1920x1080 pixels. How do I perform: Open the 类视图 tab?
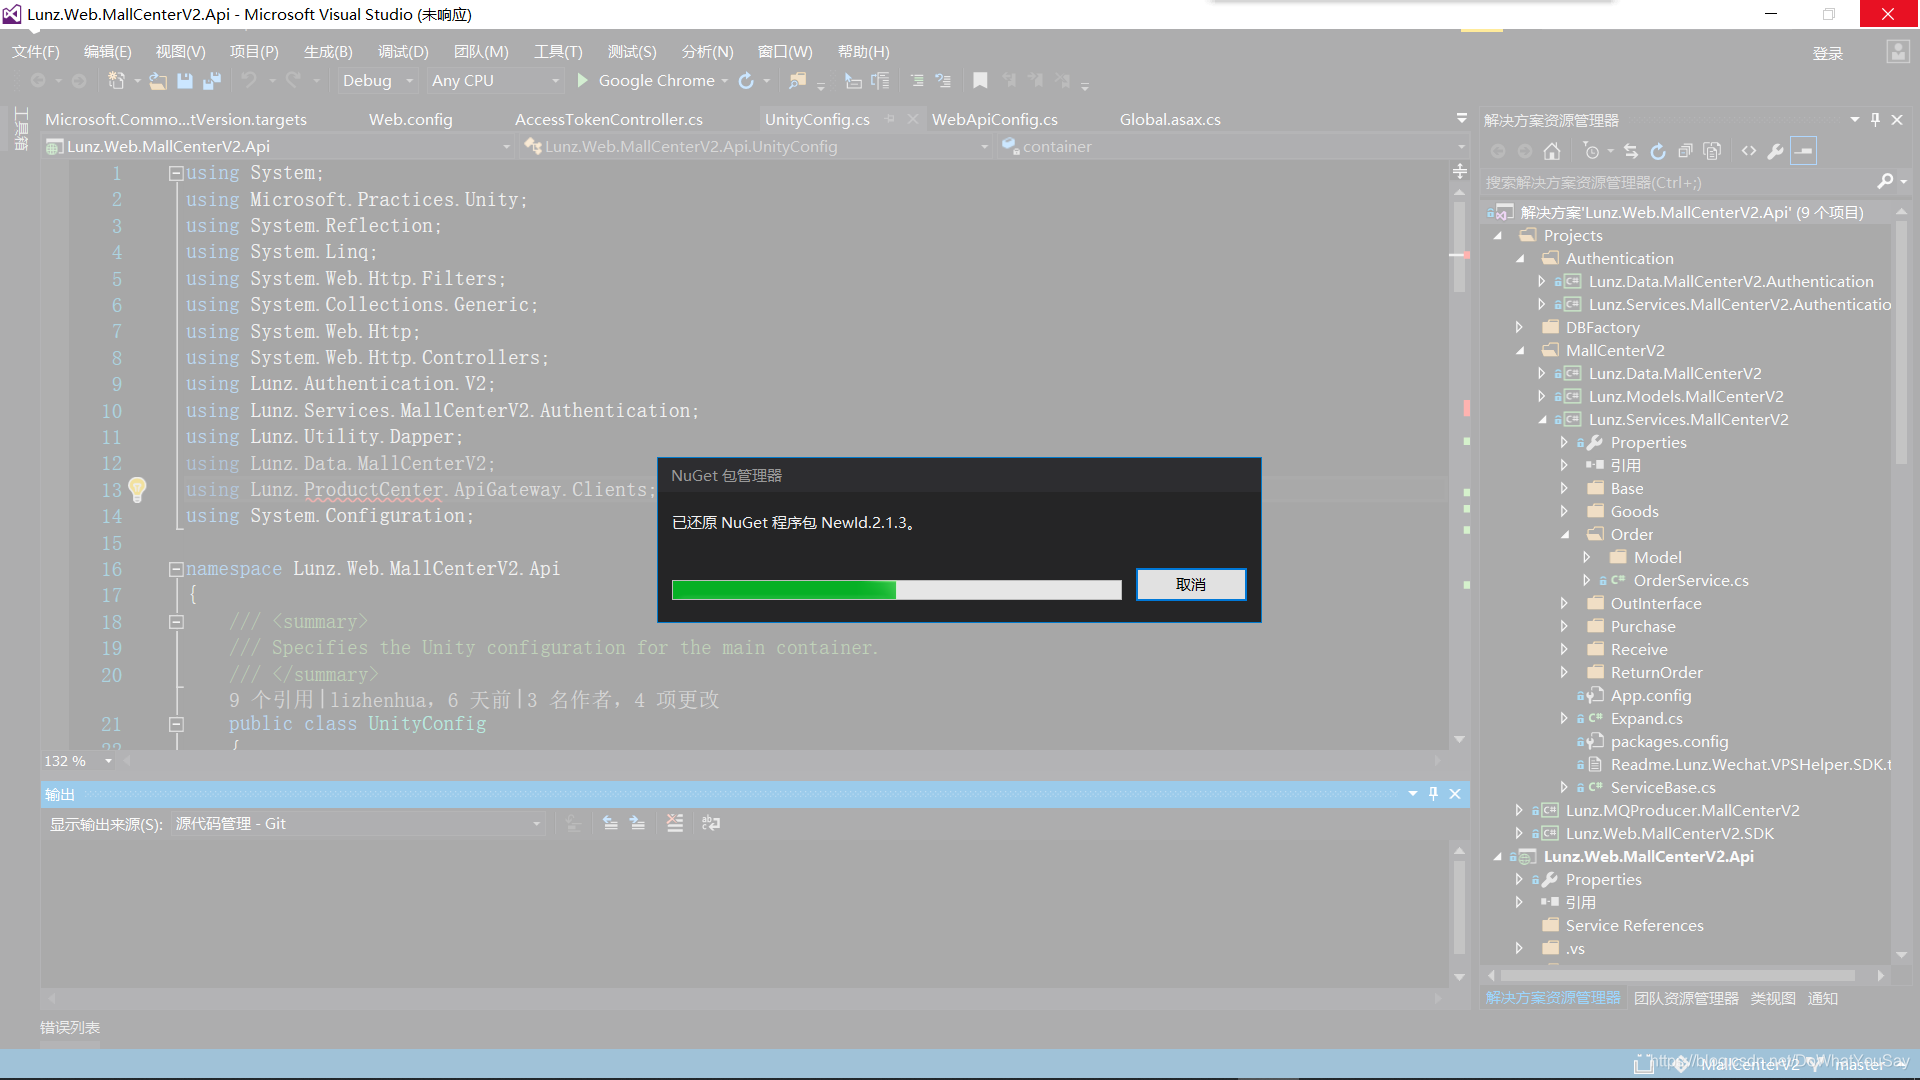(1773, 998)
